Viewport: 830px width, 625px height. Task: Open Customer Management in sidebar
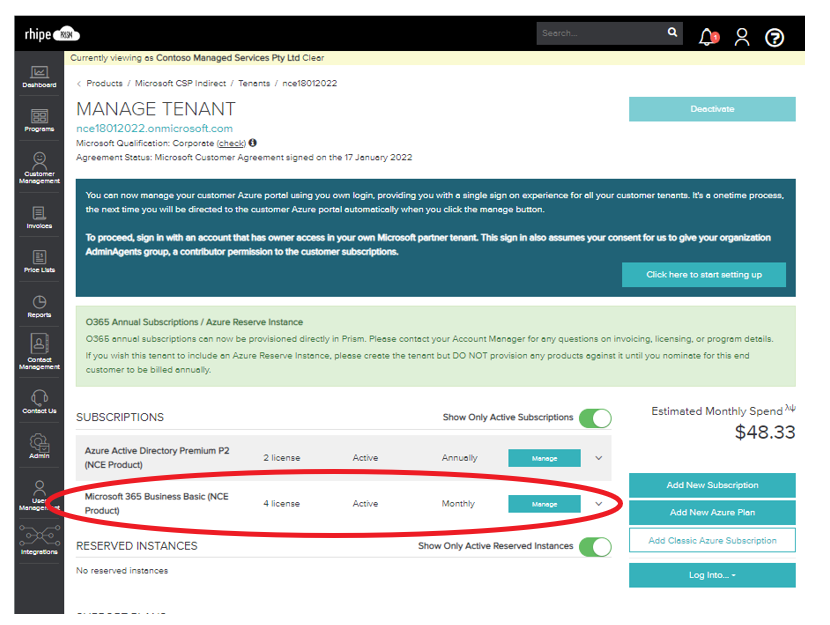pos(39,168)
